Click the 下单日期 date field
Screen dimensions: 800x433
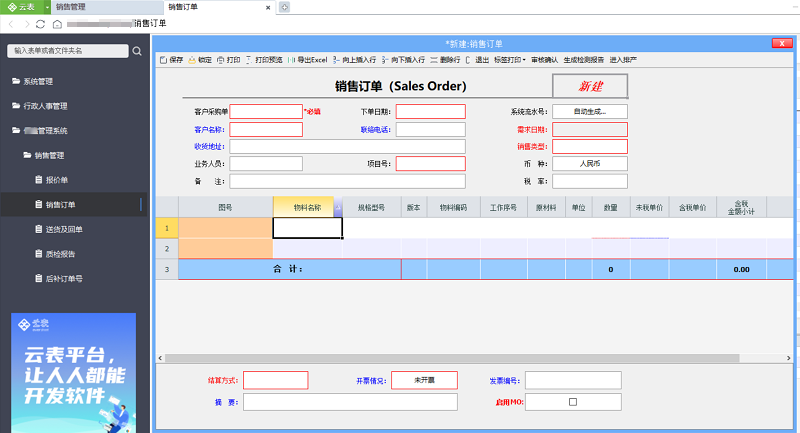(431, 112)
